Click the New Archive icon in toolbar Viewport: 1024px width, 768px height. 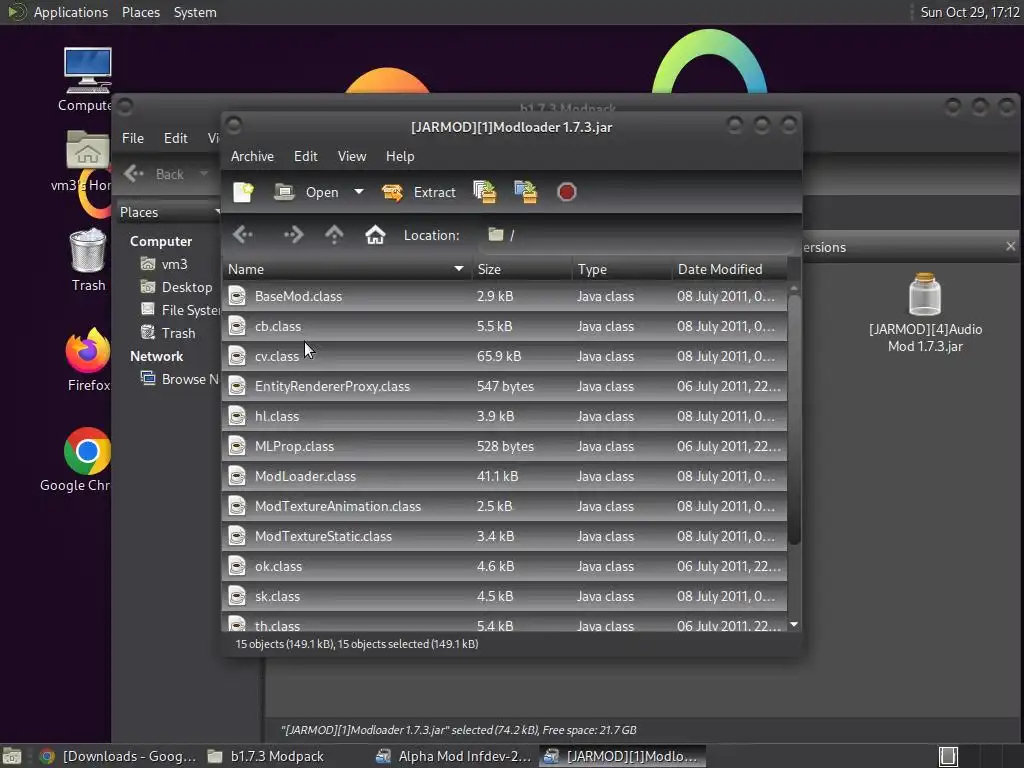tap(243, 192)
